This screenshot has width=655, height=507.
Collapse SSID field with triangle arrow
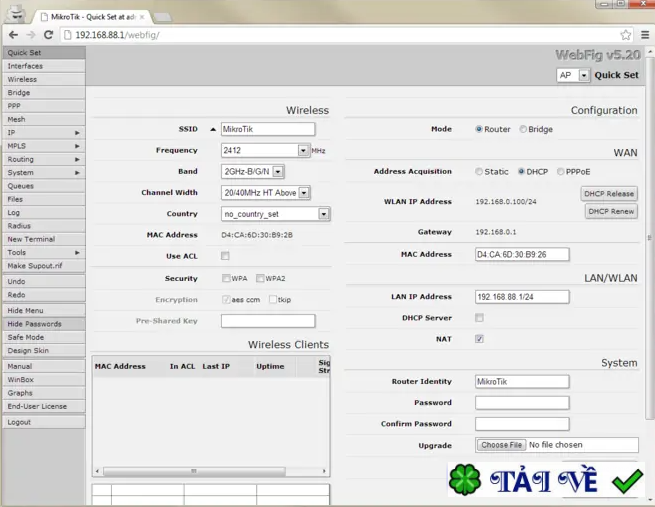(213, 130)
